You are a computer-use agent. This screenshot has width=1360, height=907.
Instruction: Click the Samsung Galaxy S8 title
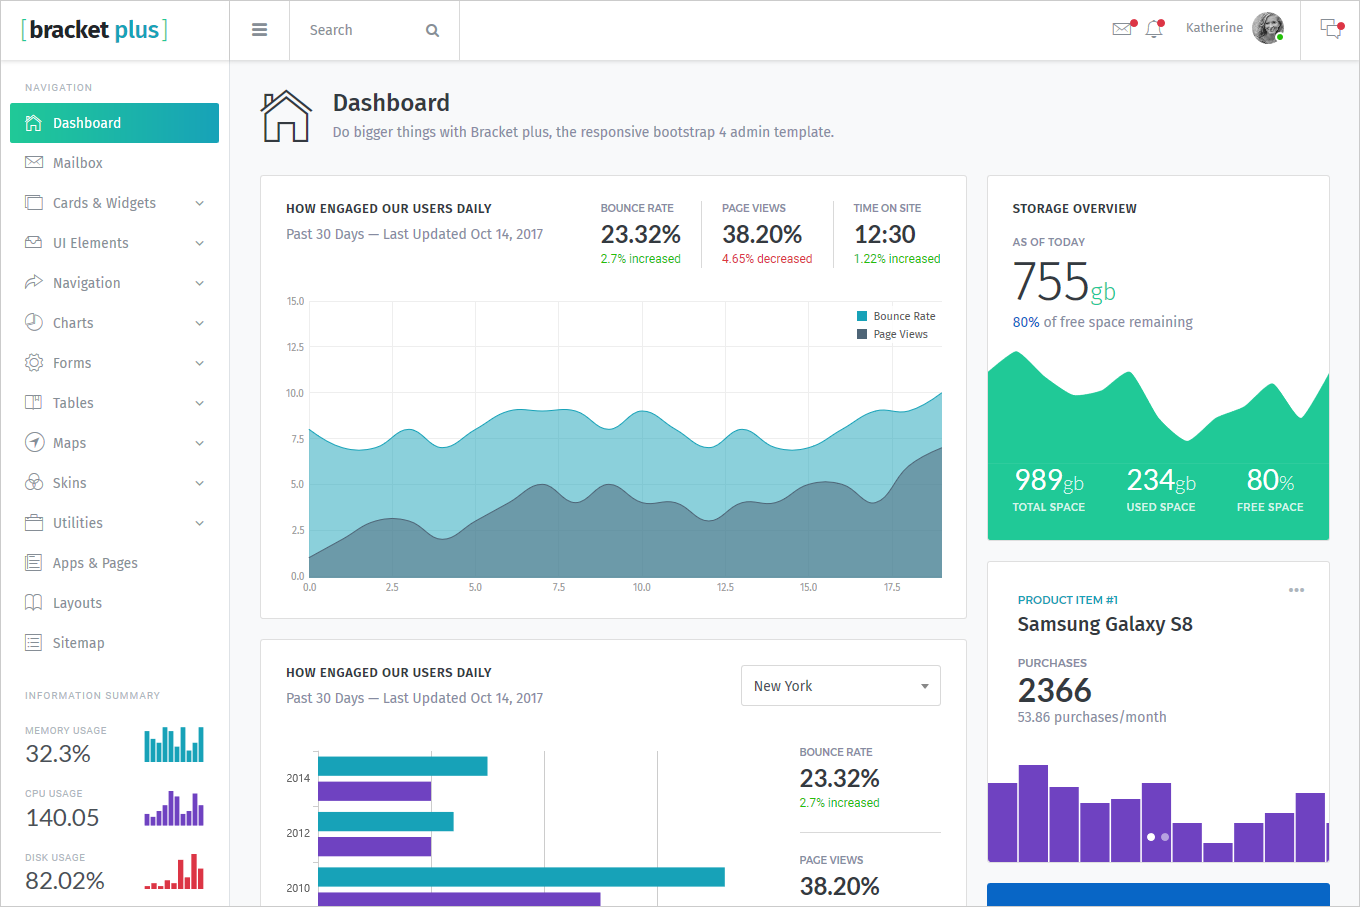coord(1104,624)
